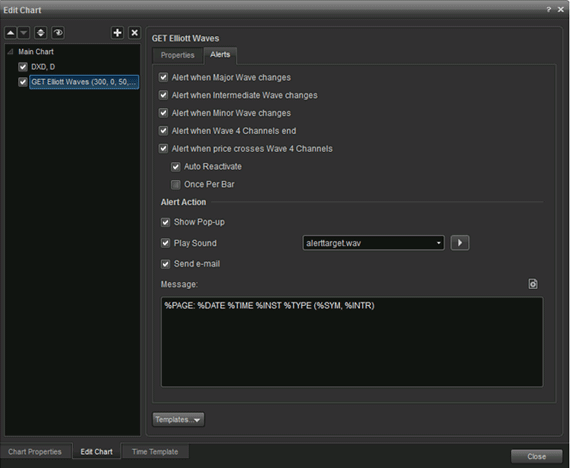
Task: Select GET Elliott Waves tree row
Action: point(84,82)
